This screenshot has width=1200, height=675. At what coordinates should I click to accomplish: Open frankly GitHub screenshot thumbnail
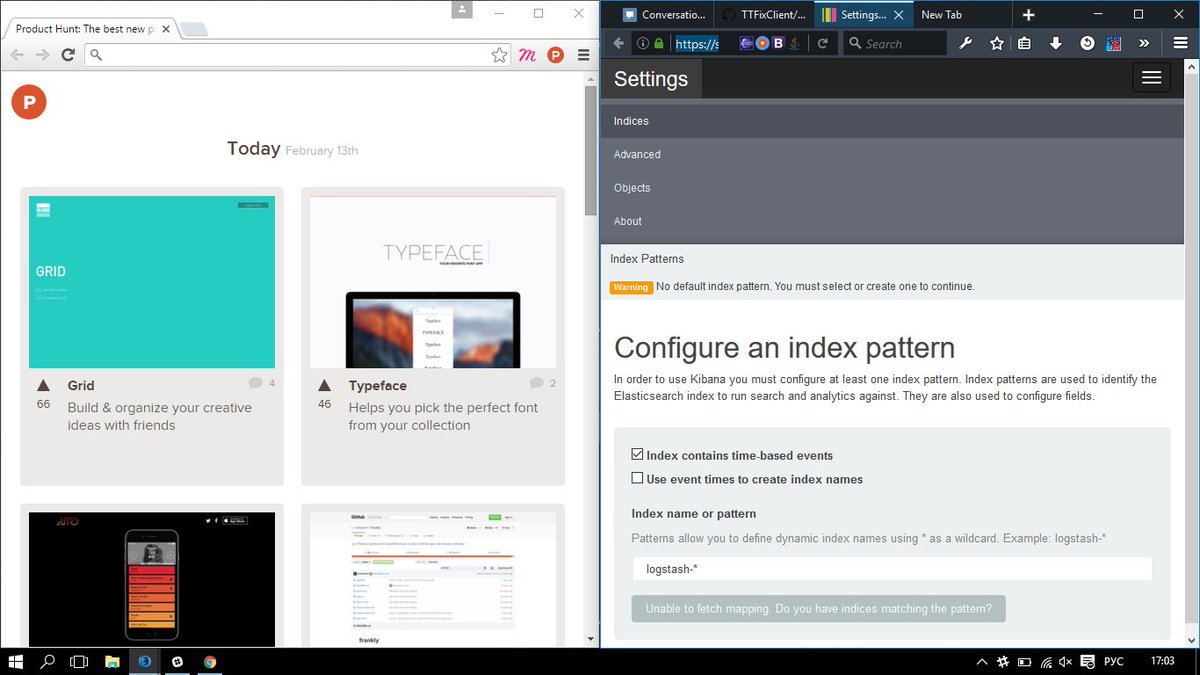click(x=433, y=579)
